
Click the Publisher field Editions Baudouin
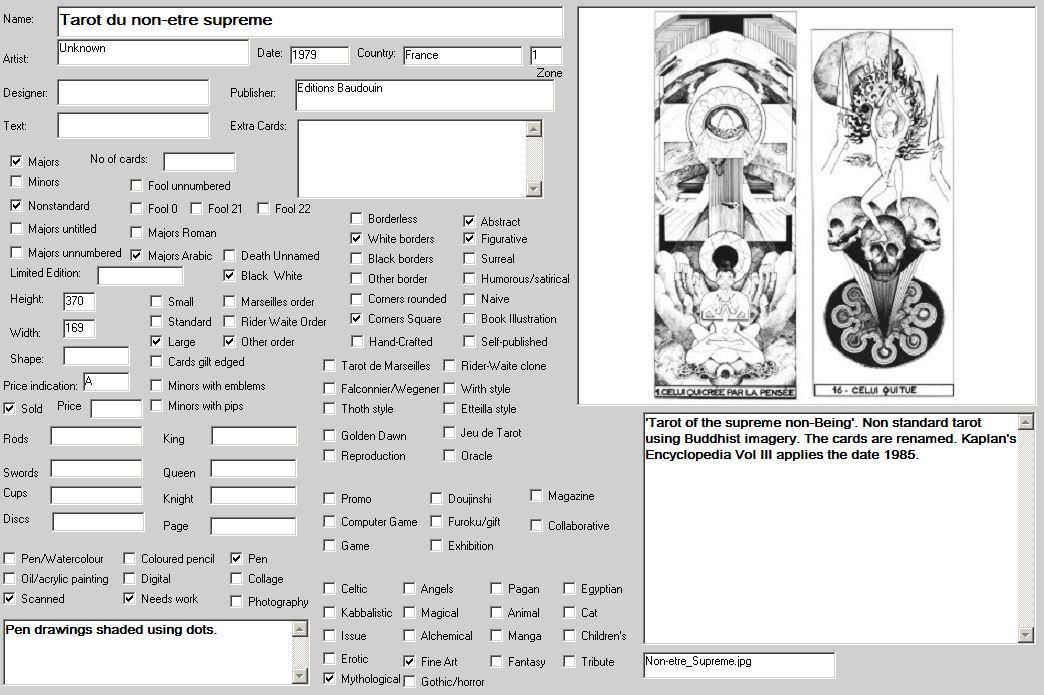pos(424,95)
